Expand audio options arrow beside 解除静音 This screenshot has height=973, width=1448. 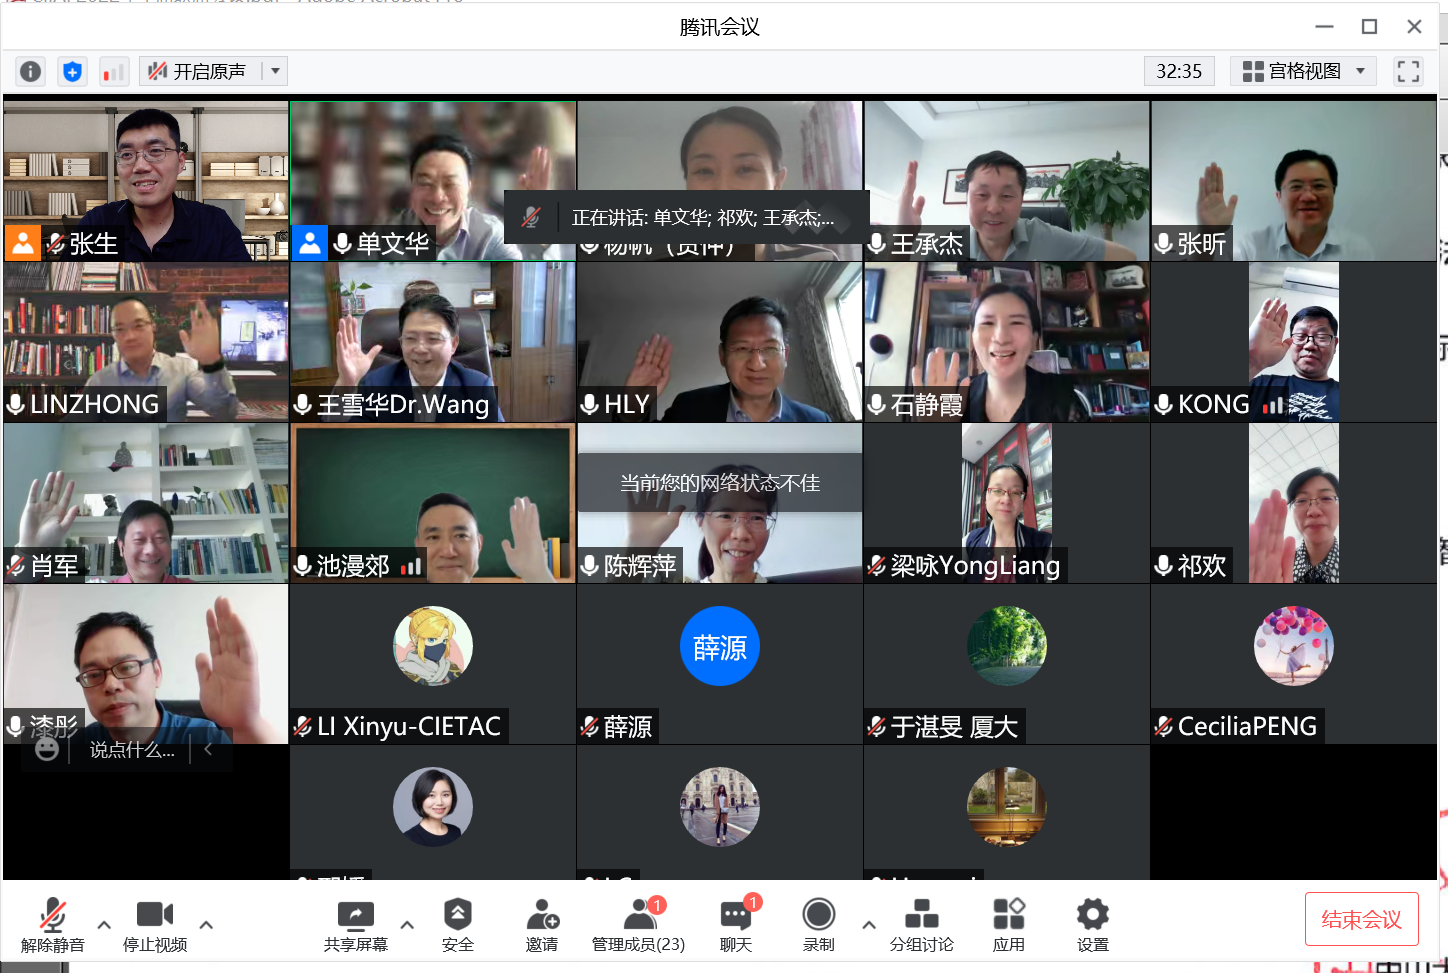[x=104, y=925]
